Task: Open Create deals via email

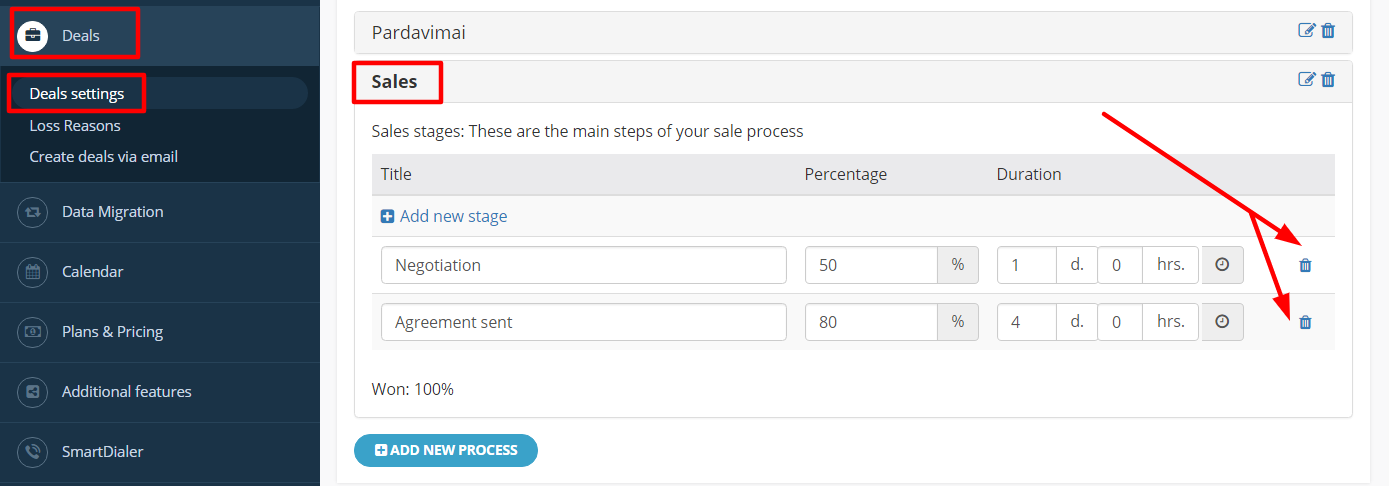Action: (104, 156)
